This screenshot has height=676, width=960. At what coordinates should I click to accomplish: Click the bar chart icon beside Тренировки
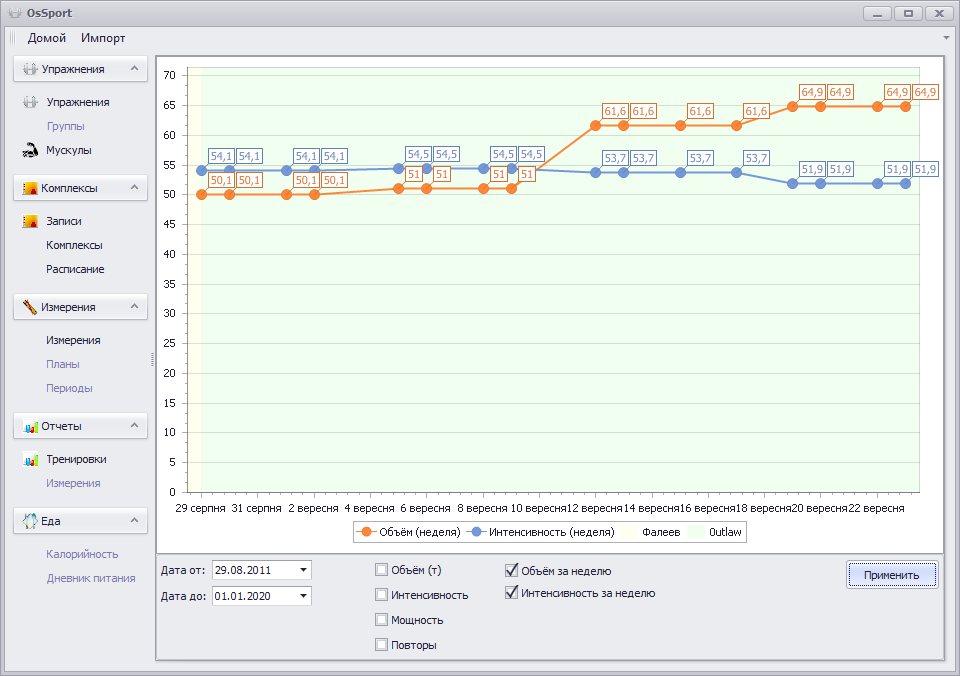click(x=29, y=460)
